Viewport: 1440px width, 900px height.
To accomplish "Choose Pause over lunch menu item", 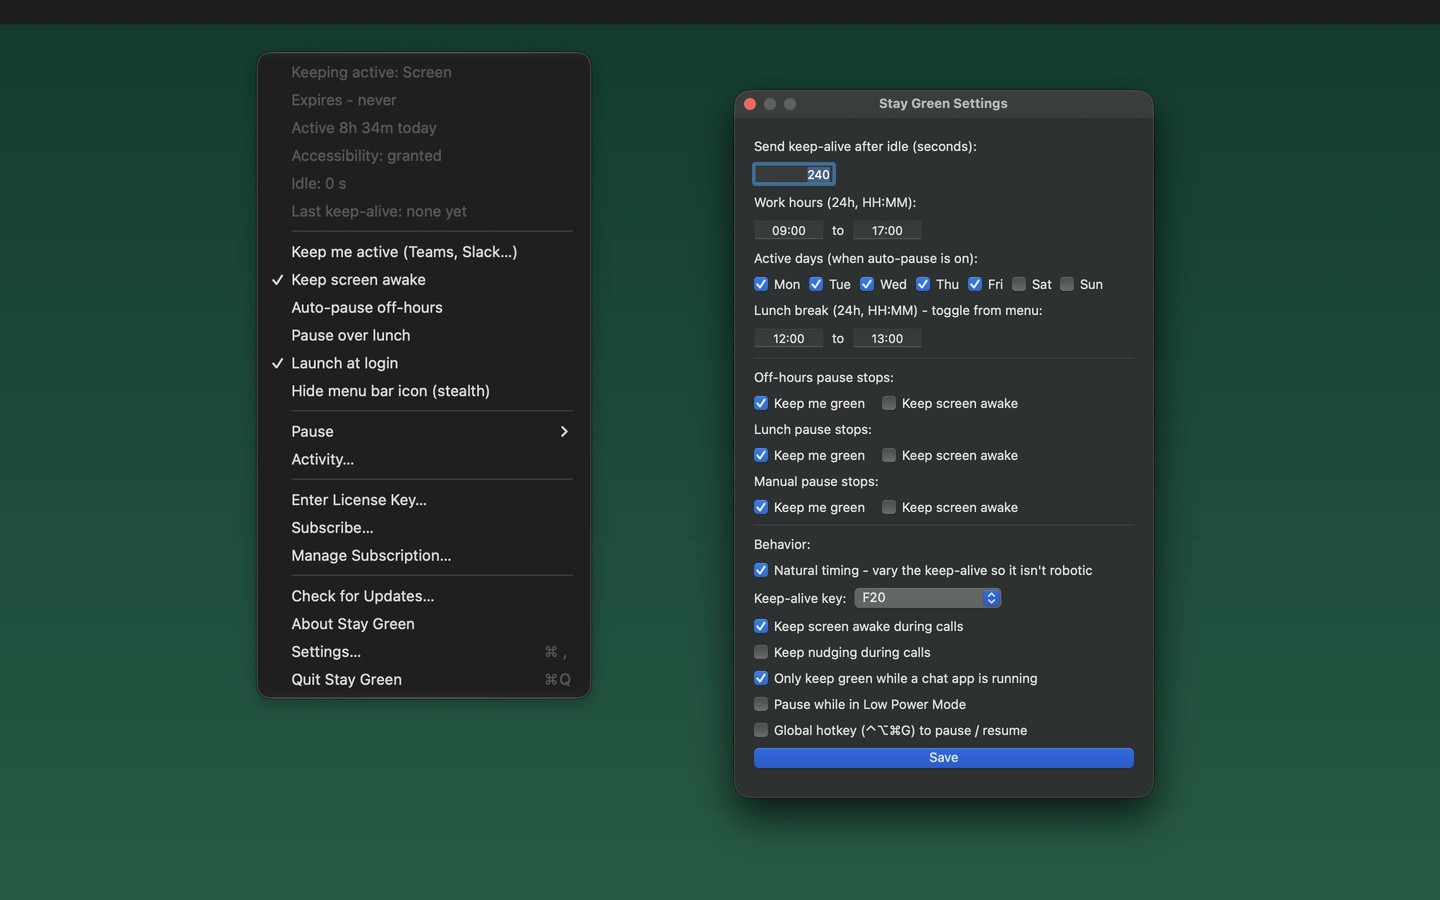I will [424, 336].
